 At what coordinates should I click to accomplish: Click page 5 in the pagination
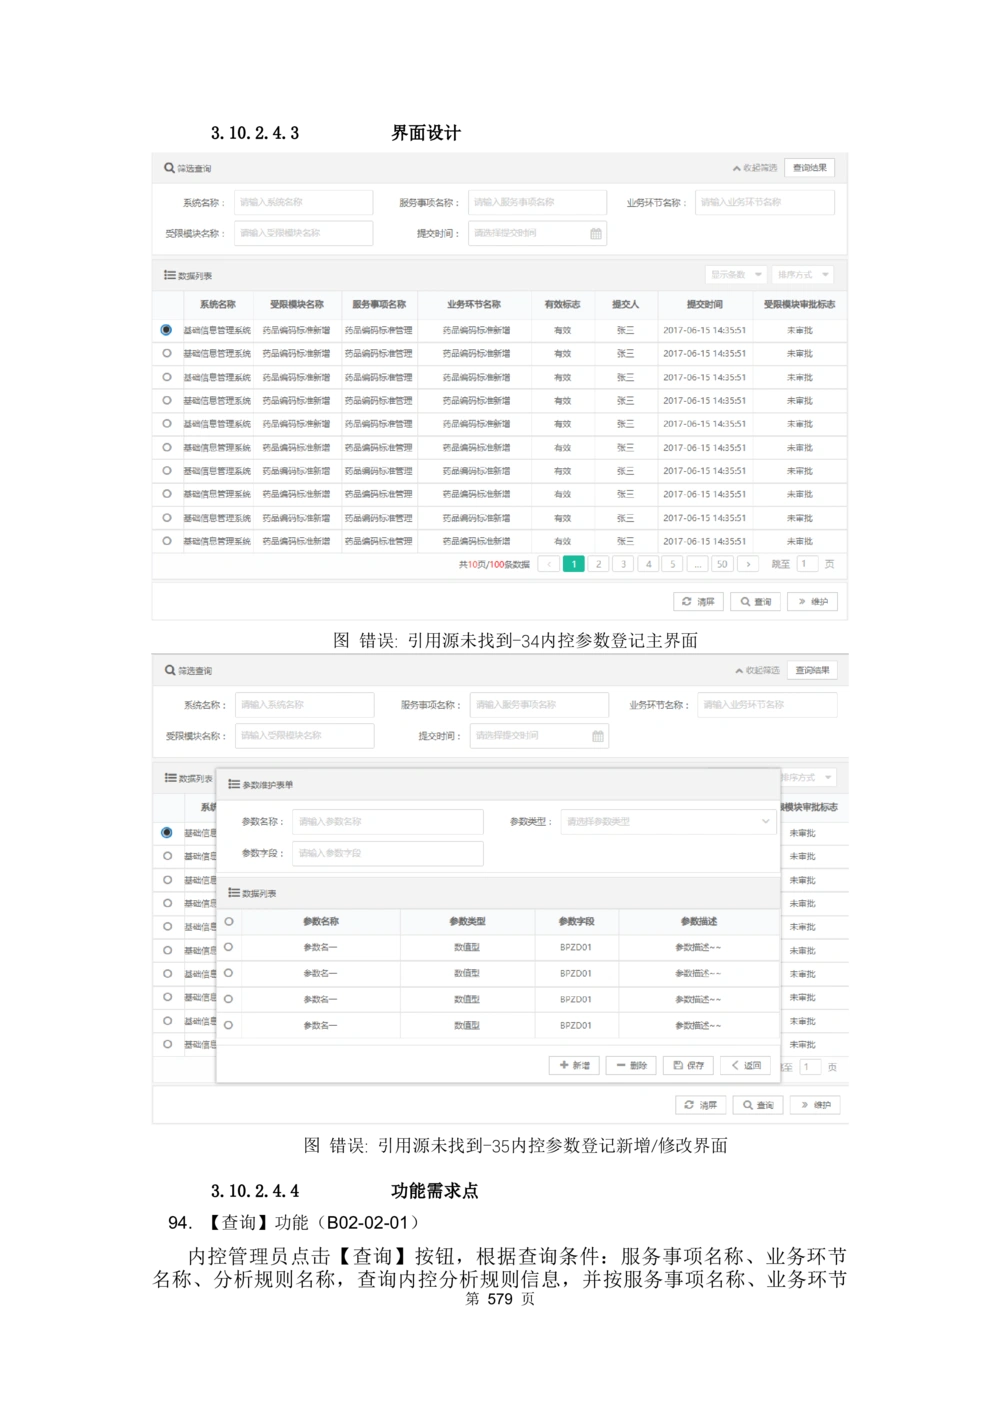click(673, 564)
